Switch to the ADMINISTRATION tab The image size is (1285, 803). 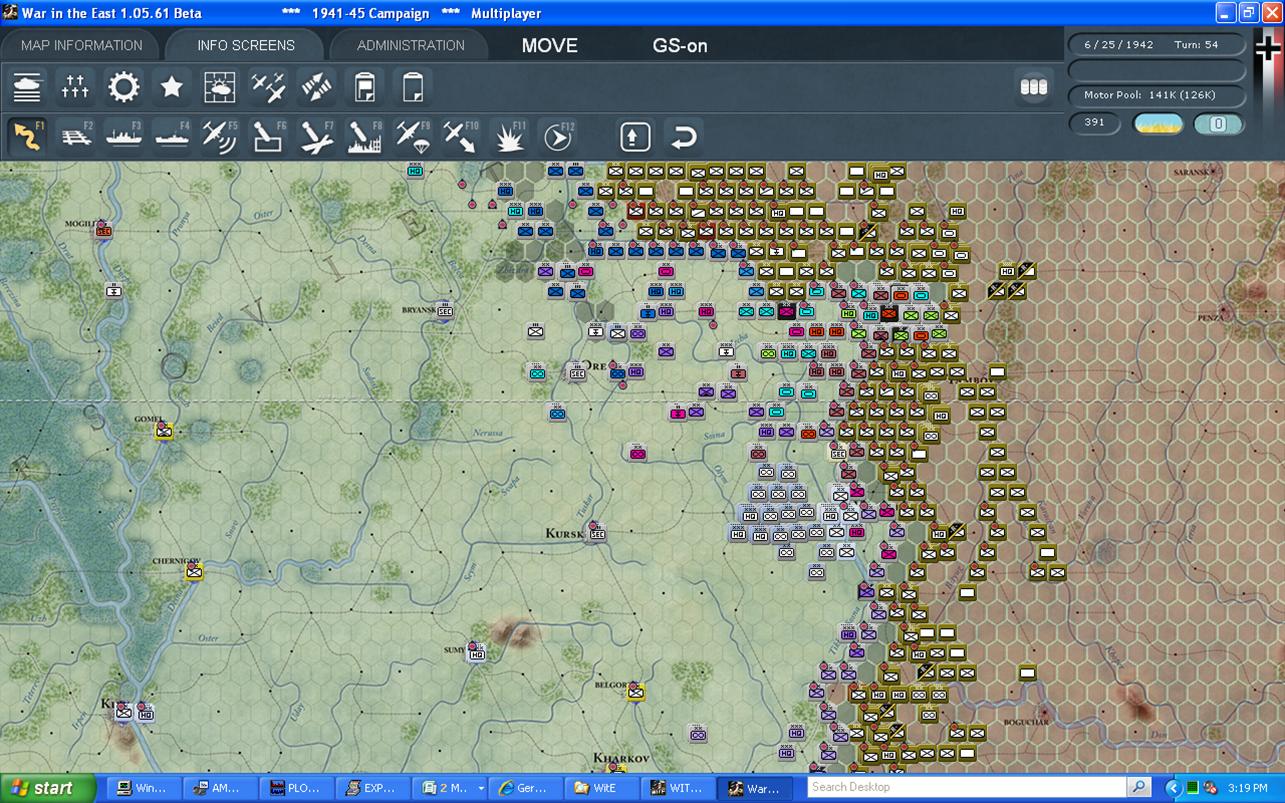tap(410, 45)
